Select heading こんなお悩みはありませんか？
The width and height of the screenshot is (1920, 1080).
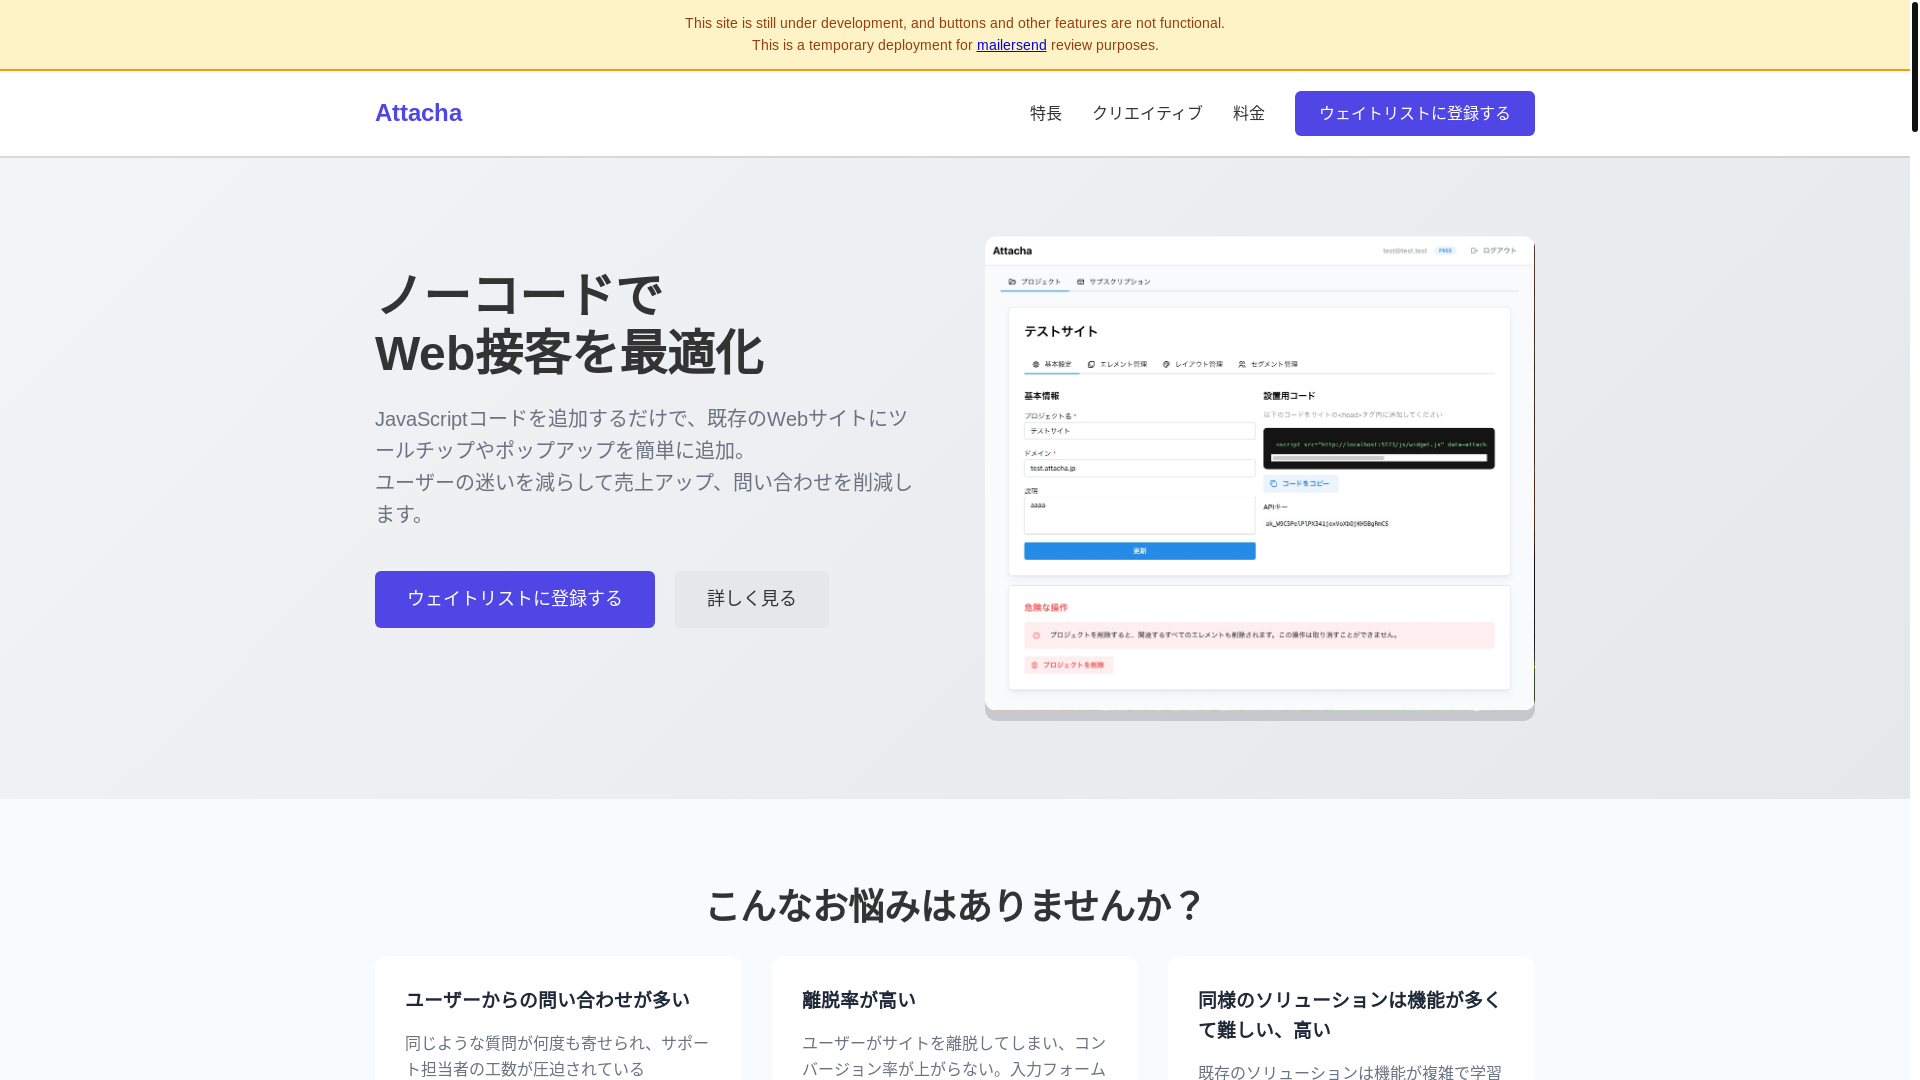pyautogui.click(x=955, y=905)
